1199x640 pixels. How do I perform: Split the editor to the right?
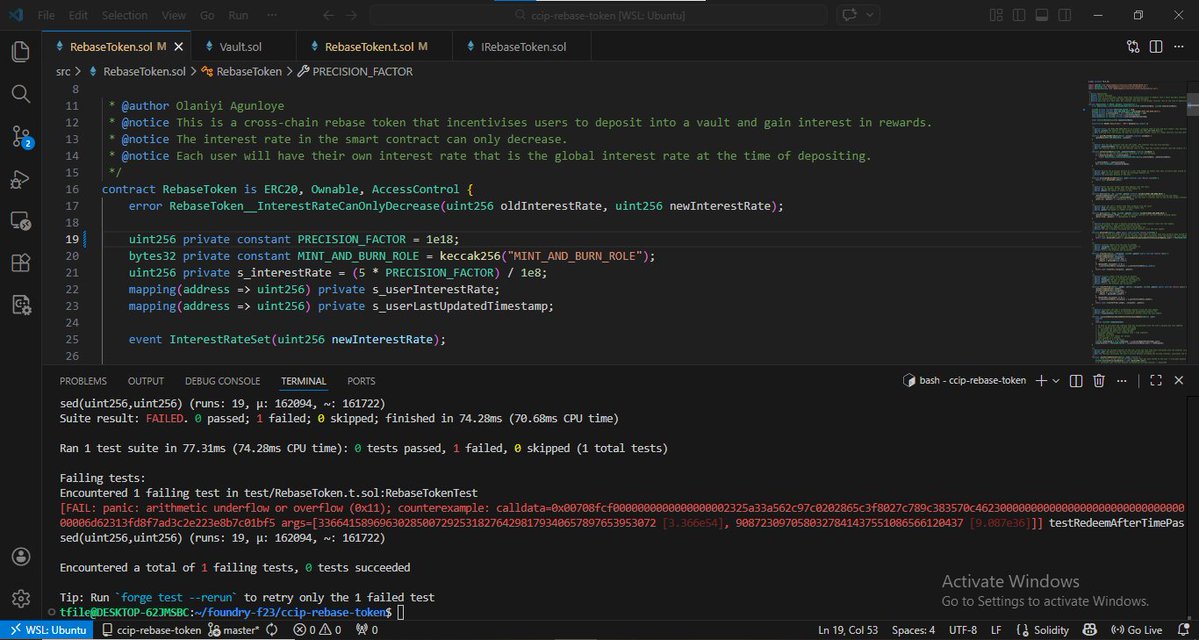click(1156, 47)
